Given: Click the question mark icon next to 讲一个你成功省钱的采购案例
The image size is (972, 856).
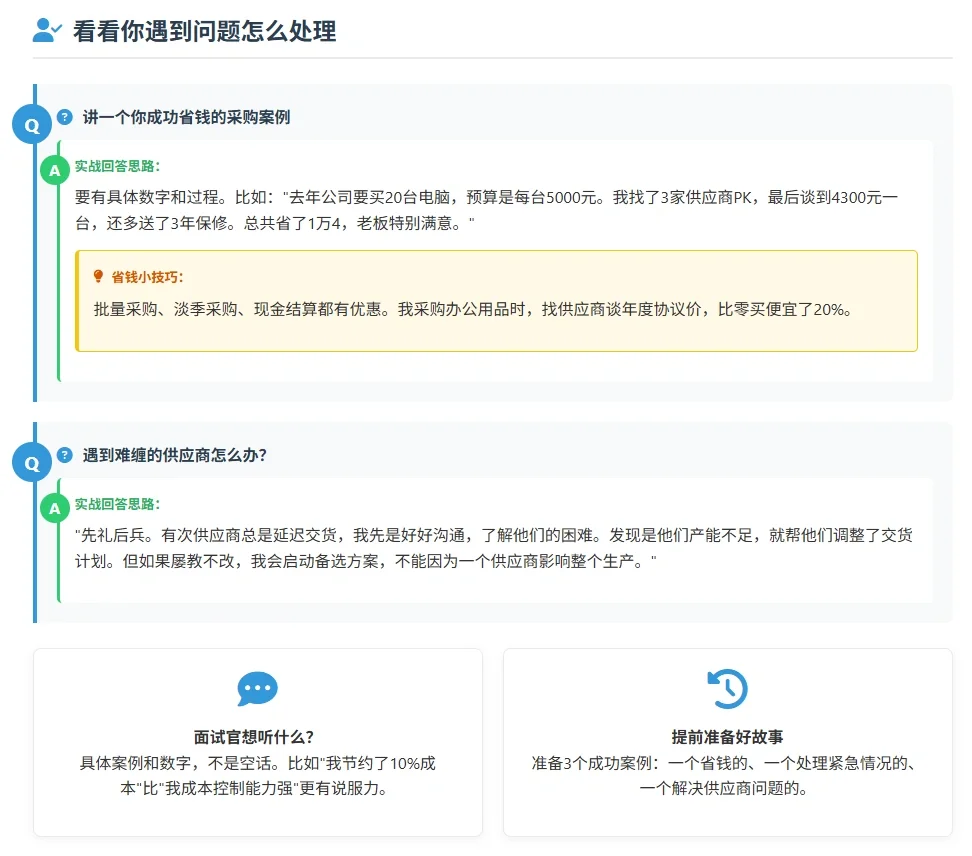Looking at the screenshot, I should (64, 117).
